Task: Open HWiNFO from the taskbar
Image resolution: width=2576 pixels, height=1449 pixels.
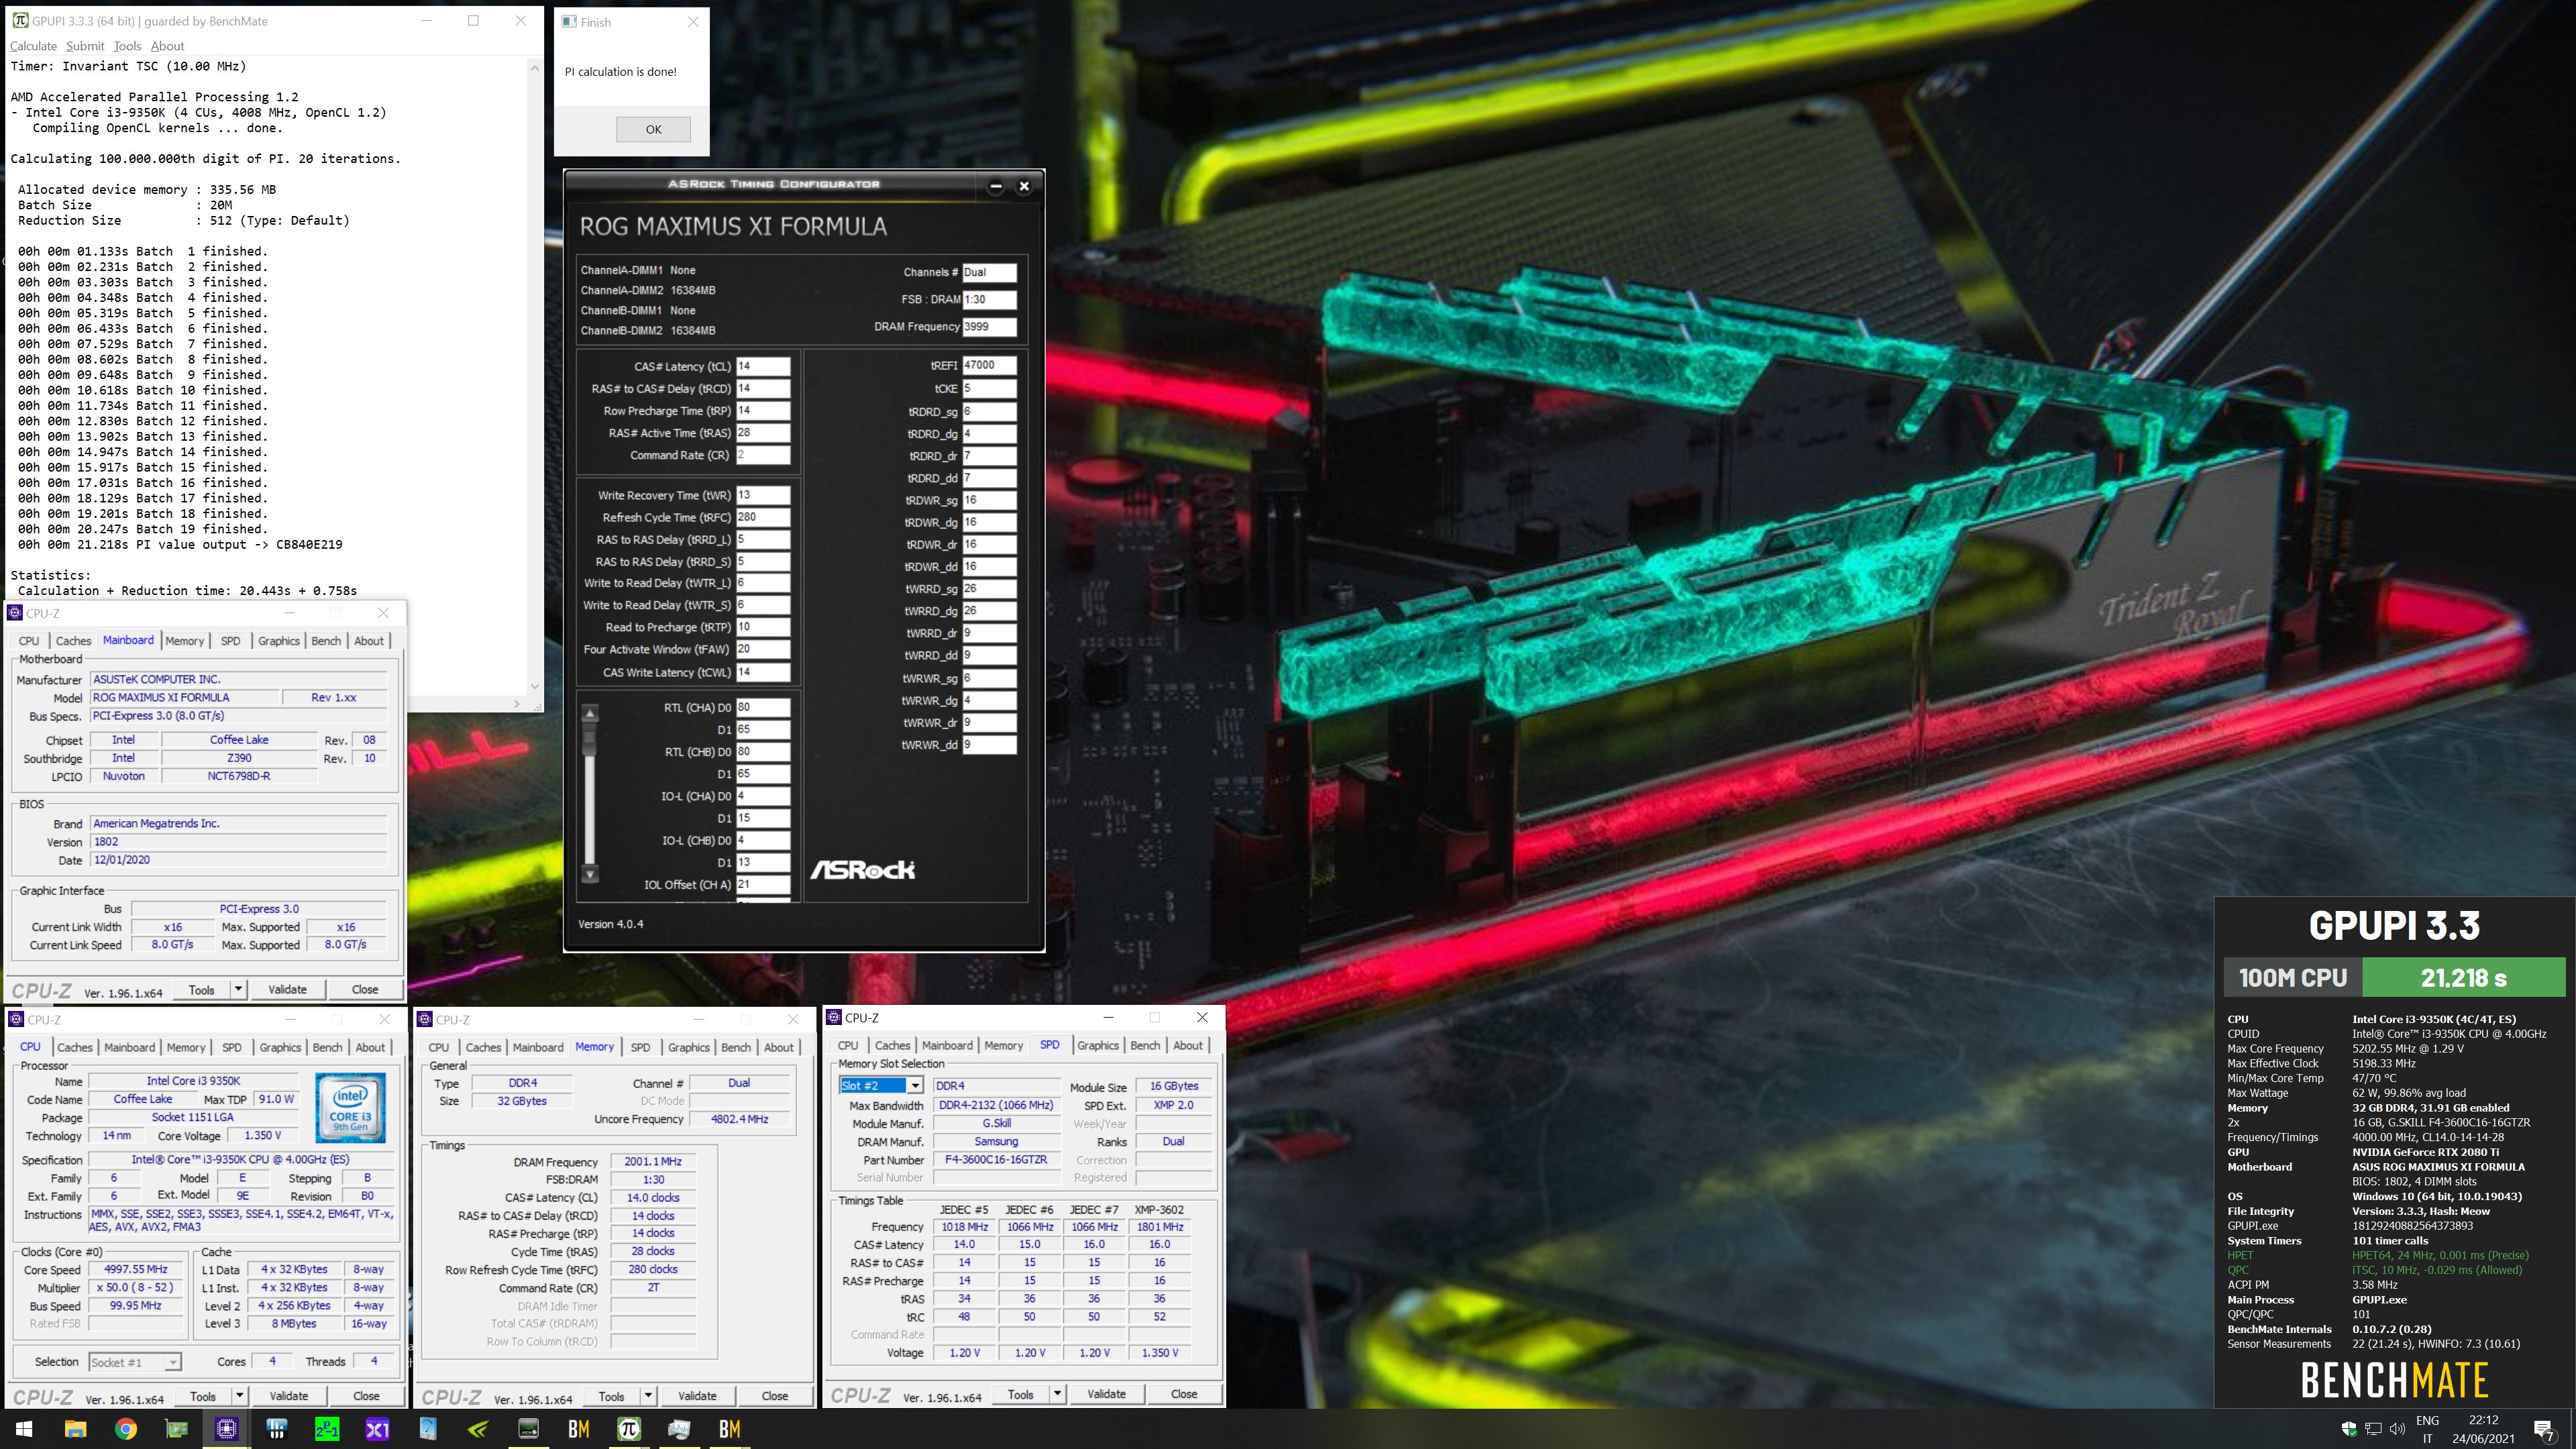Action: (277, 1429)
